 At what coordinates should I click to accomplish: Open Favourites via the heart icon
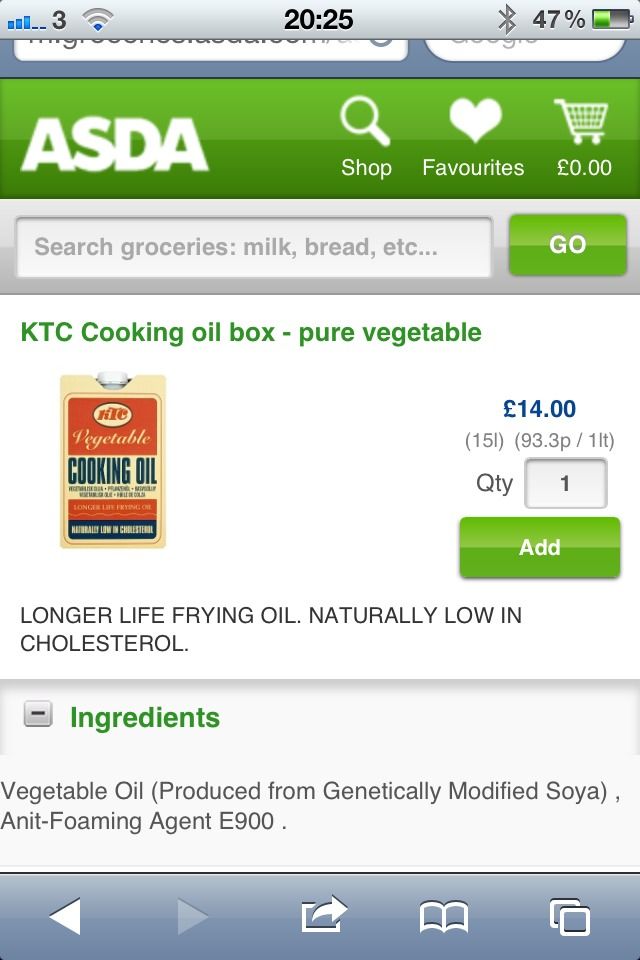475,120
